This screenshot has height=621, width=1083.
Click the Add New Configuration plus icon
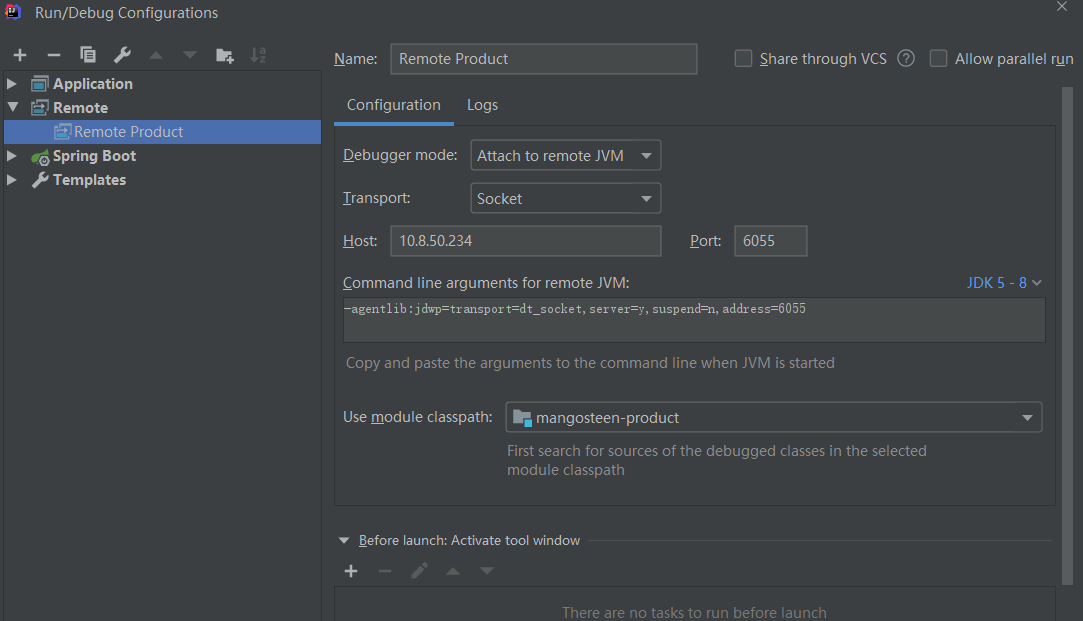20,56
